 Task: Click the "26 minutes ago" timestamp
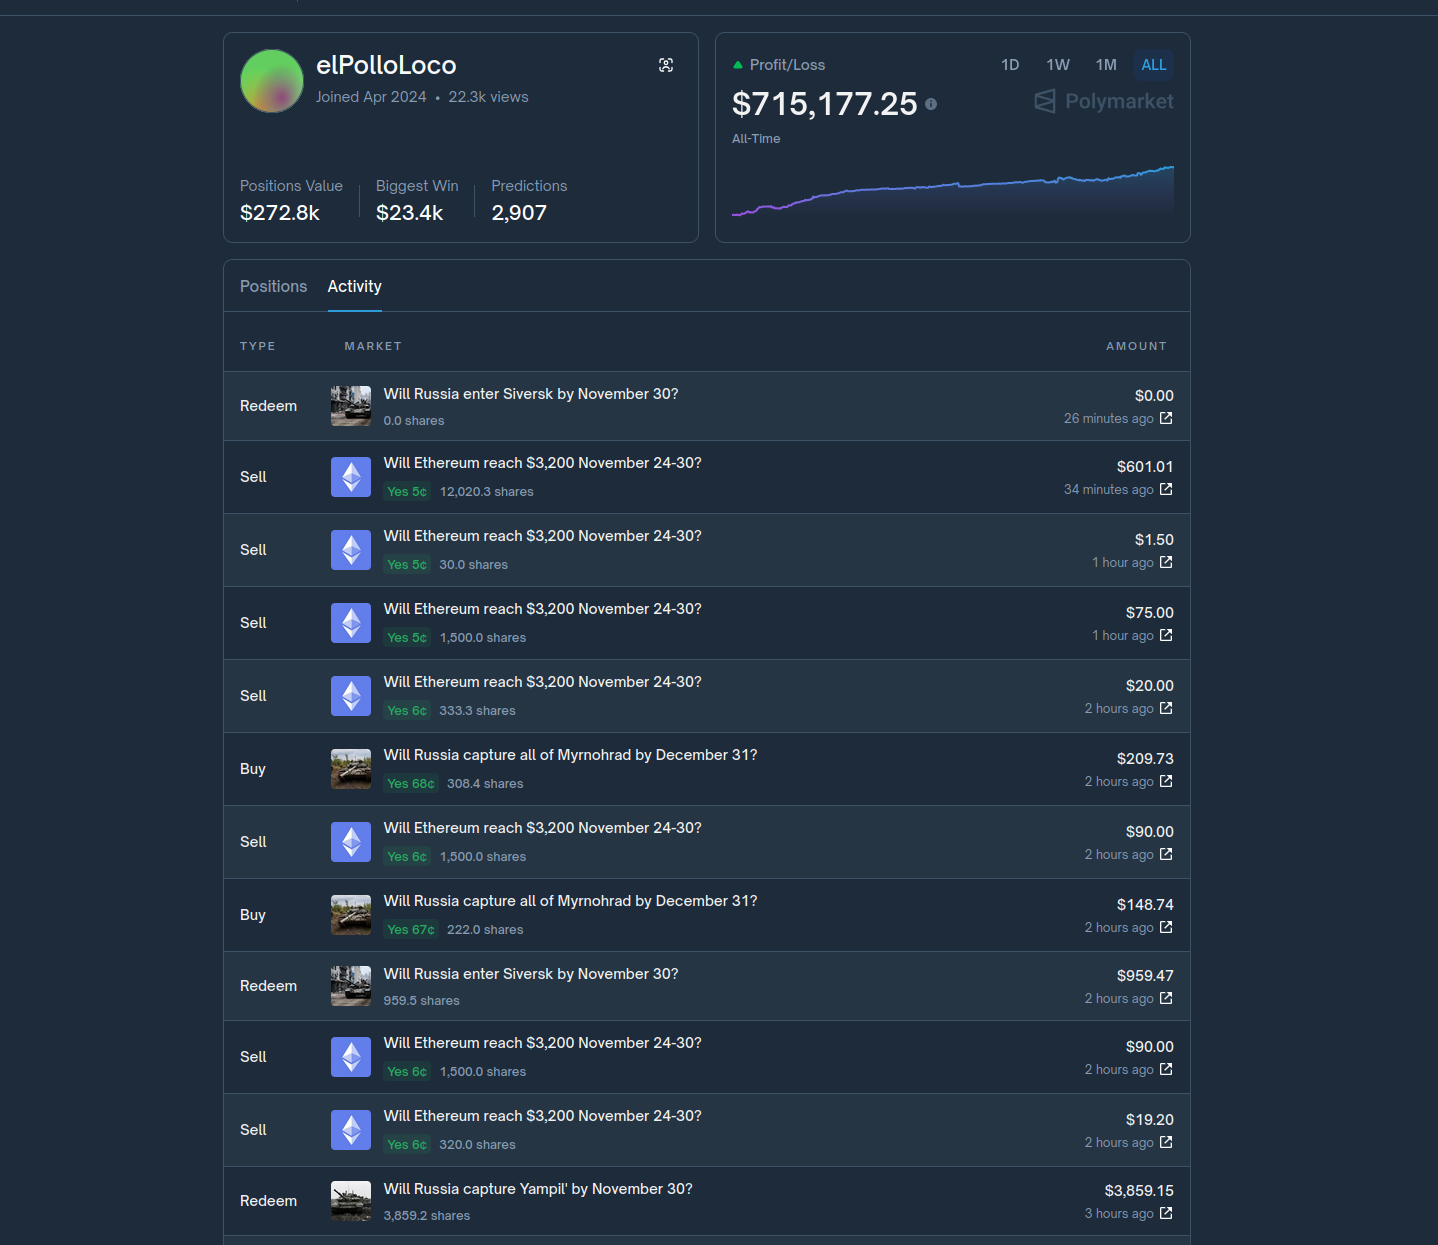coord(1109,419)
